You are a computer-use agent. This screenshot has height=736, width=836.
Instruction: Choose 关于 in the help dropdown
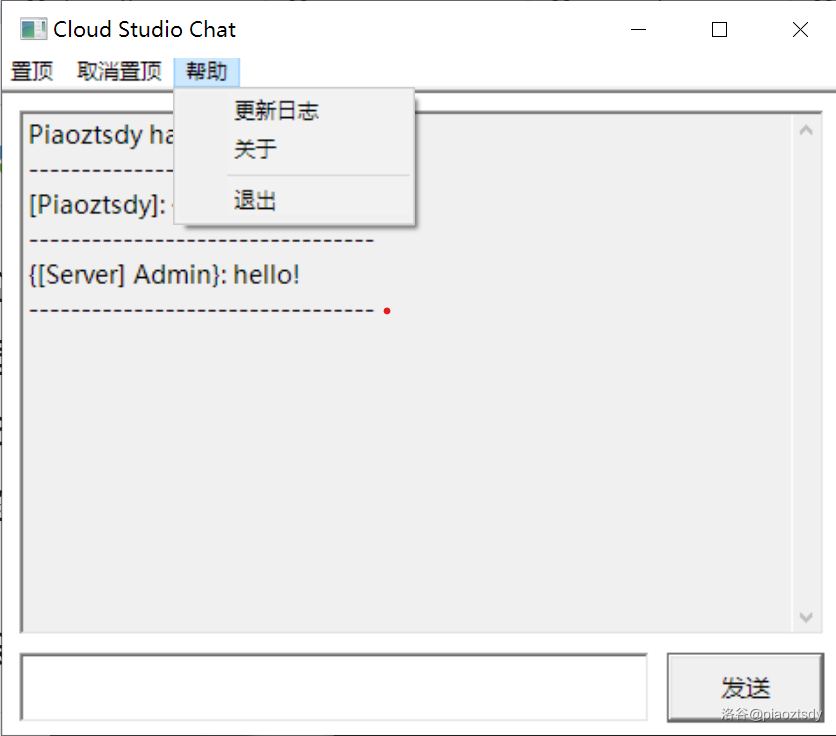(x=255, y=150)
